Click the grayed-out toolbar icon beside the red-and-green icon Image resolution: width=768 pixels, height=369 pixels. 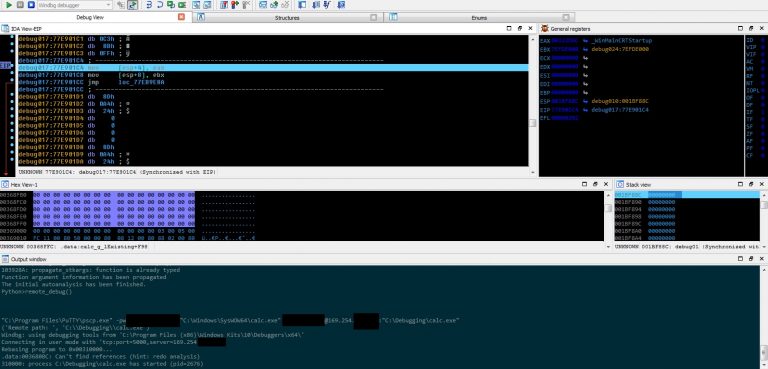pos(246,5)
